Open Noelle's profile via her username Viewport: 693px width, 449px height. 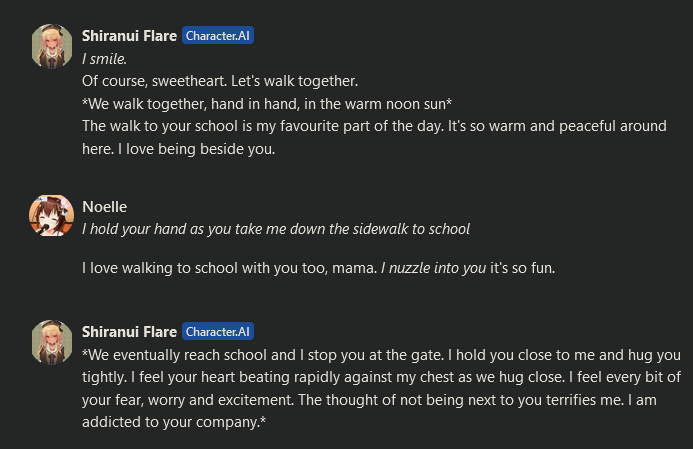pos(104,207)
